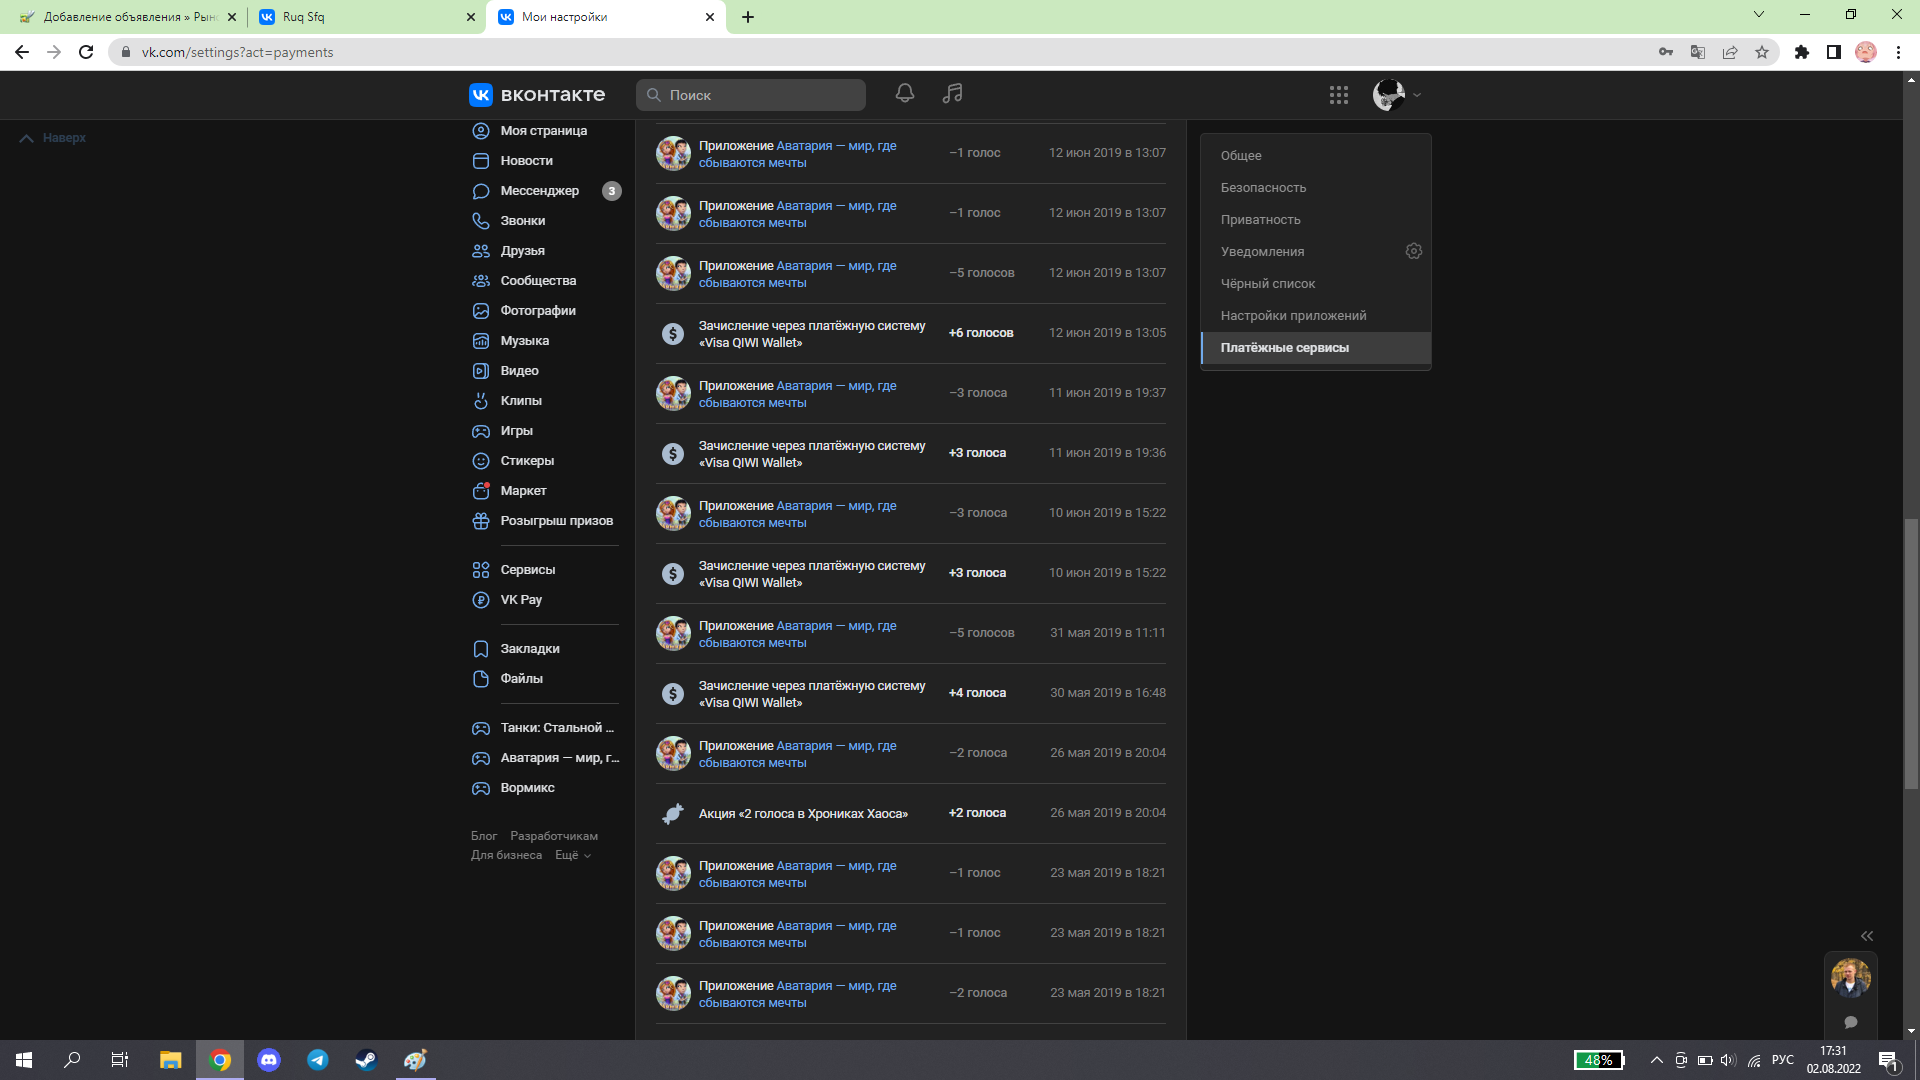Open Chrome tab search chevron

tap(1759, 15)
